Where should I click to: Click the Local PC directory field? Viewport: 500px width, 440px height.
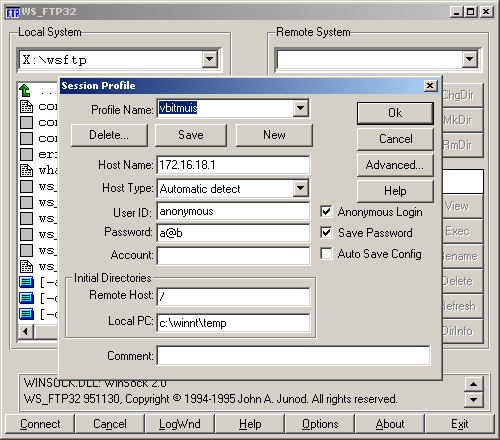tap(233, 323)
